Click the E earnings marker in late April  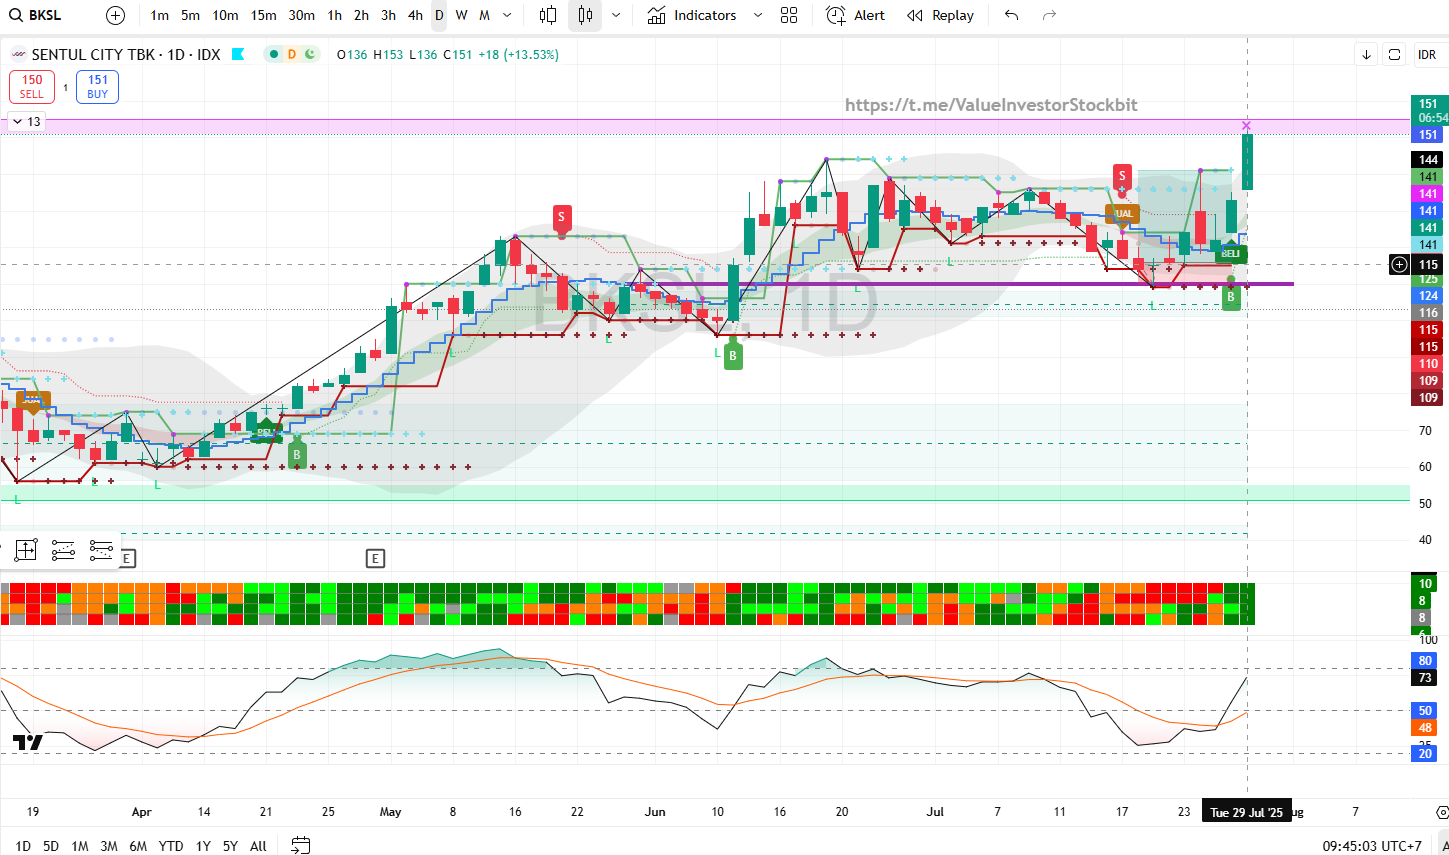375,558
